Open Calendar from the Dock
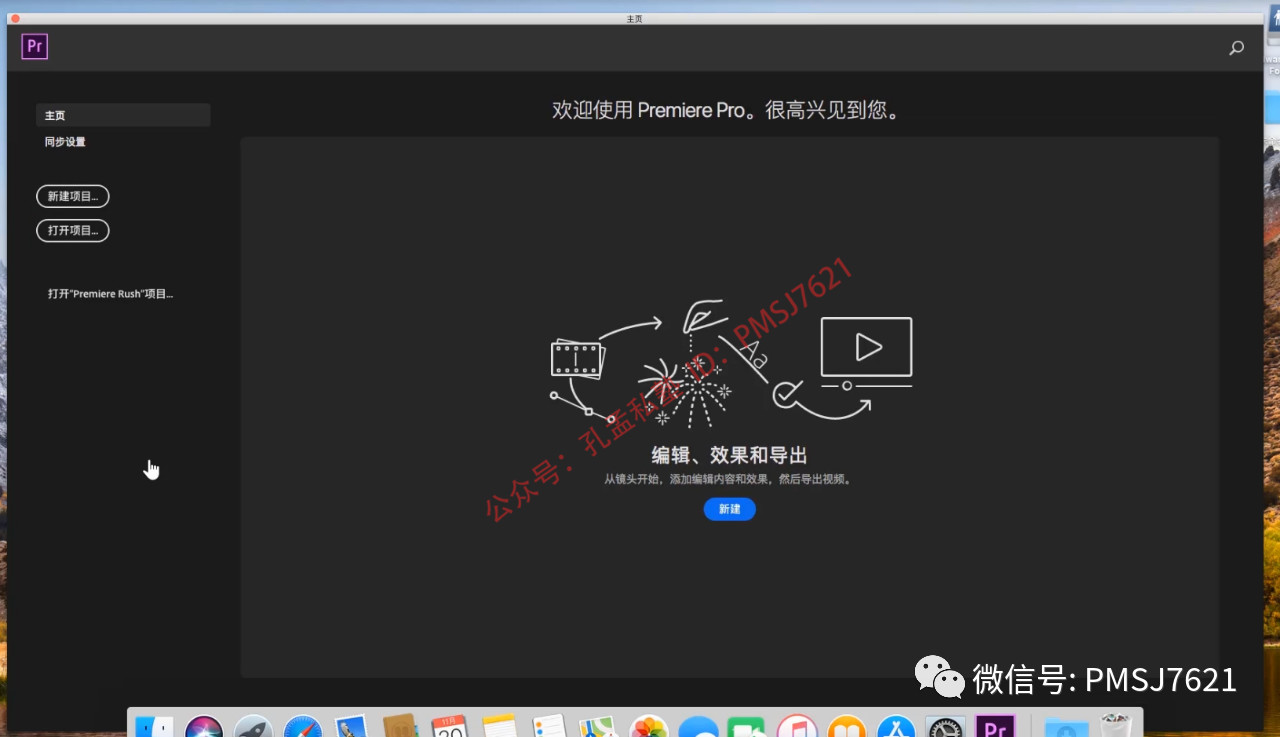The height and width of the screenshot is (737, 1280). pos(450,727)
